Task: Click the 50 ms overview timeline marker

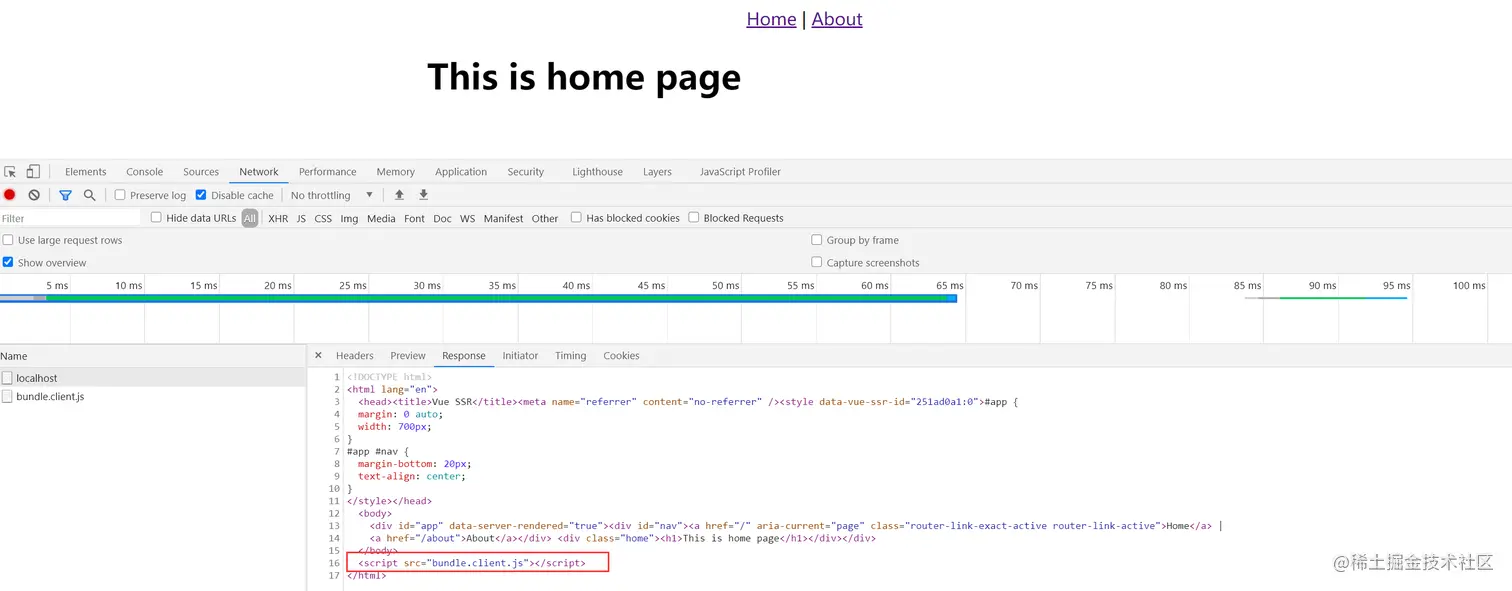Action: 726,285
